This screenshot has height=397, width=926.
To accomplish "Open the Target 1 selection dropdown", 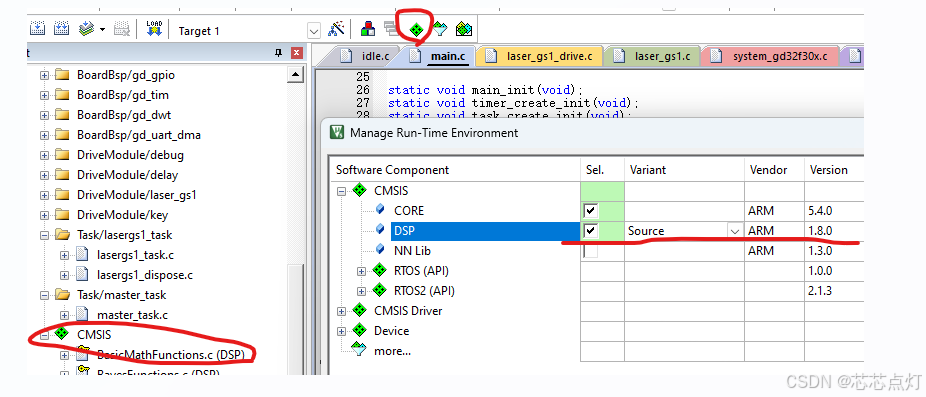I will tap(314, 31).
